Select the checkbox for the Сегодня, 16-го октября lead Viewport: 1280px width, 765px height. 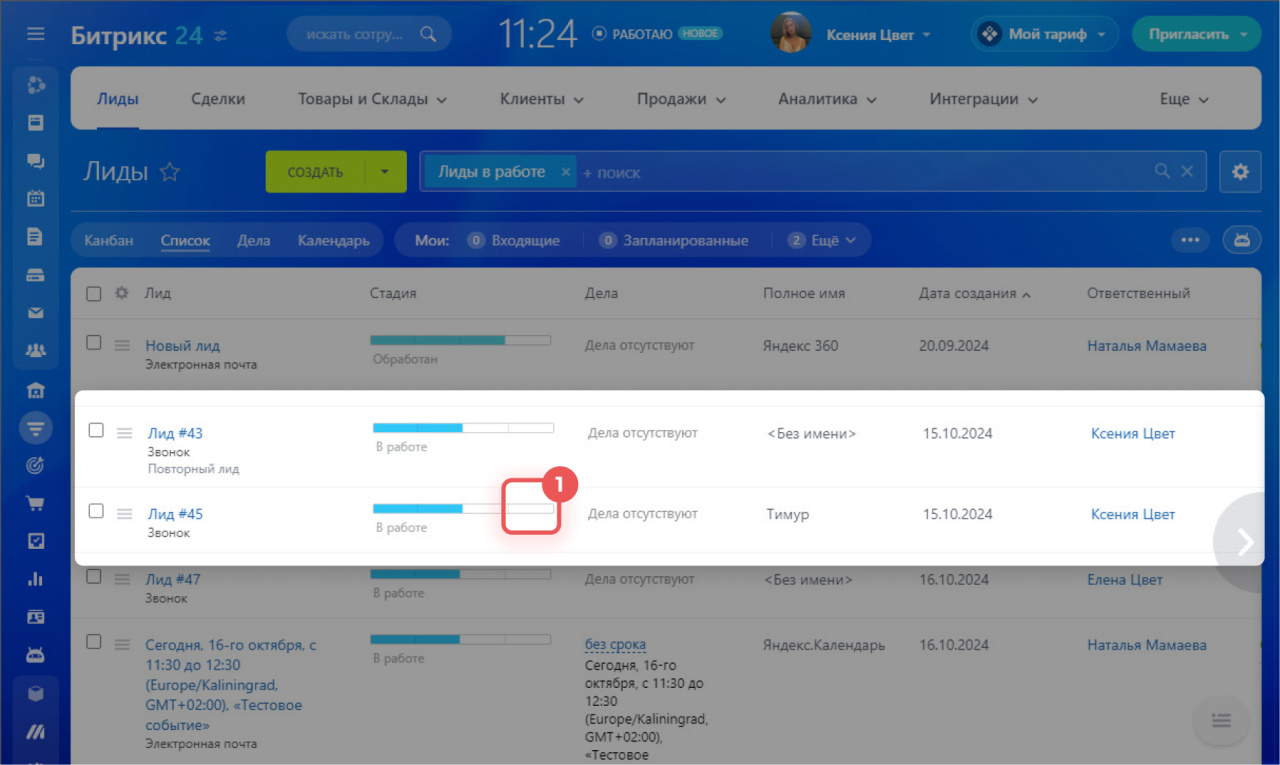pyautogui.click(x=94, y=642)
